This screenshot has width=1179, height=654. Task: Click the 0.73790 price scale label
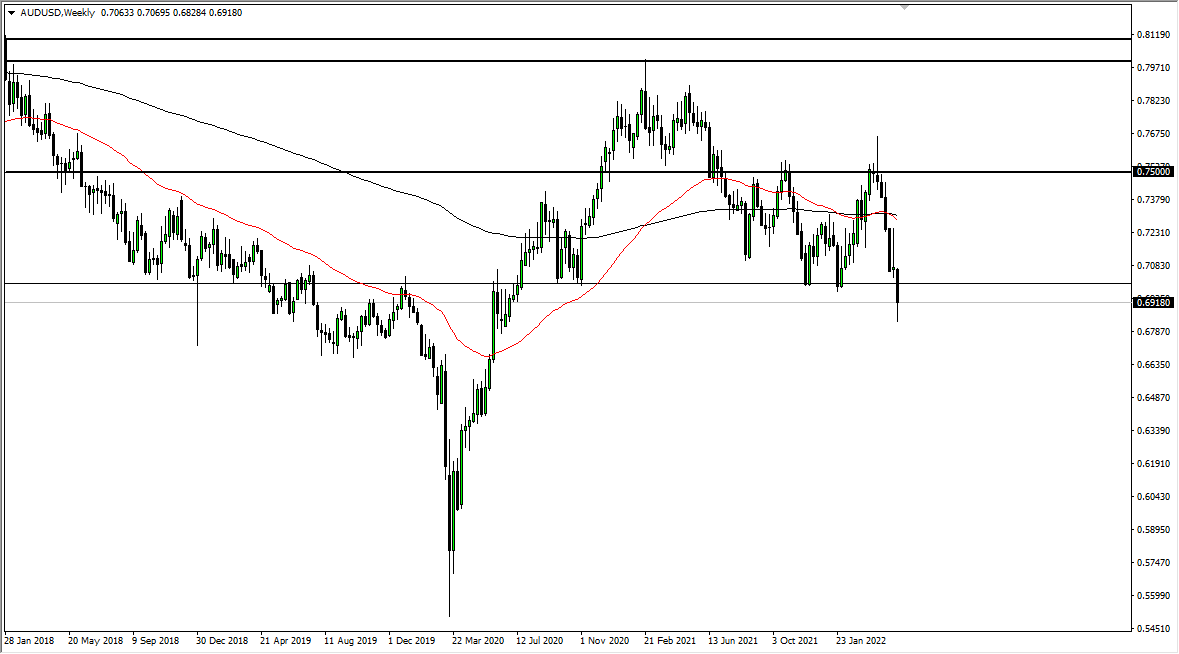click(x=1153, y=199)
